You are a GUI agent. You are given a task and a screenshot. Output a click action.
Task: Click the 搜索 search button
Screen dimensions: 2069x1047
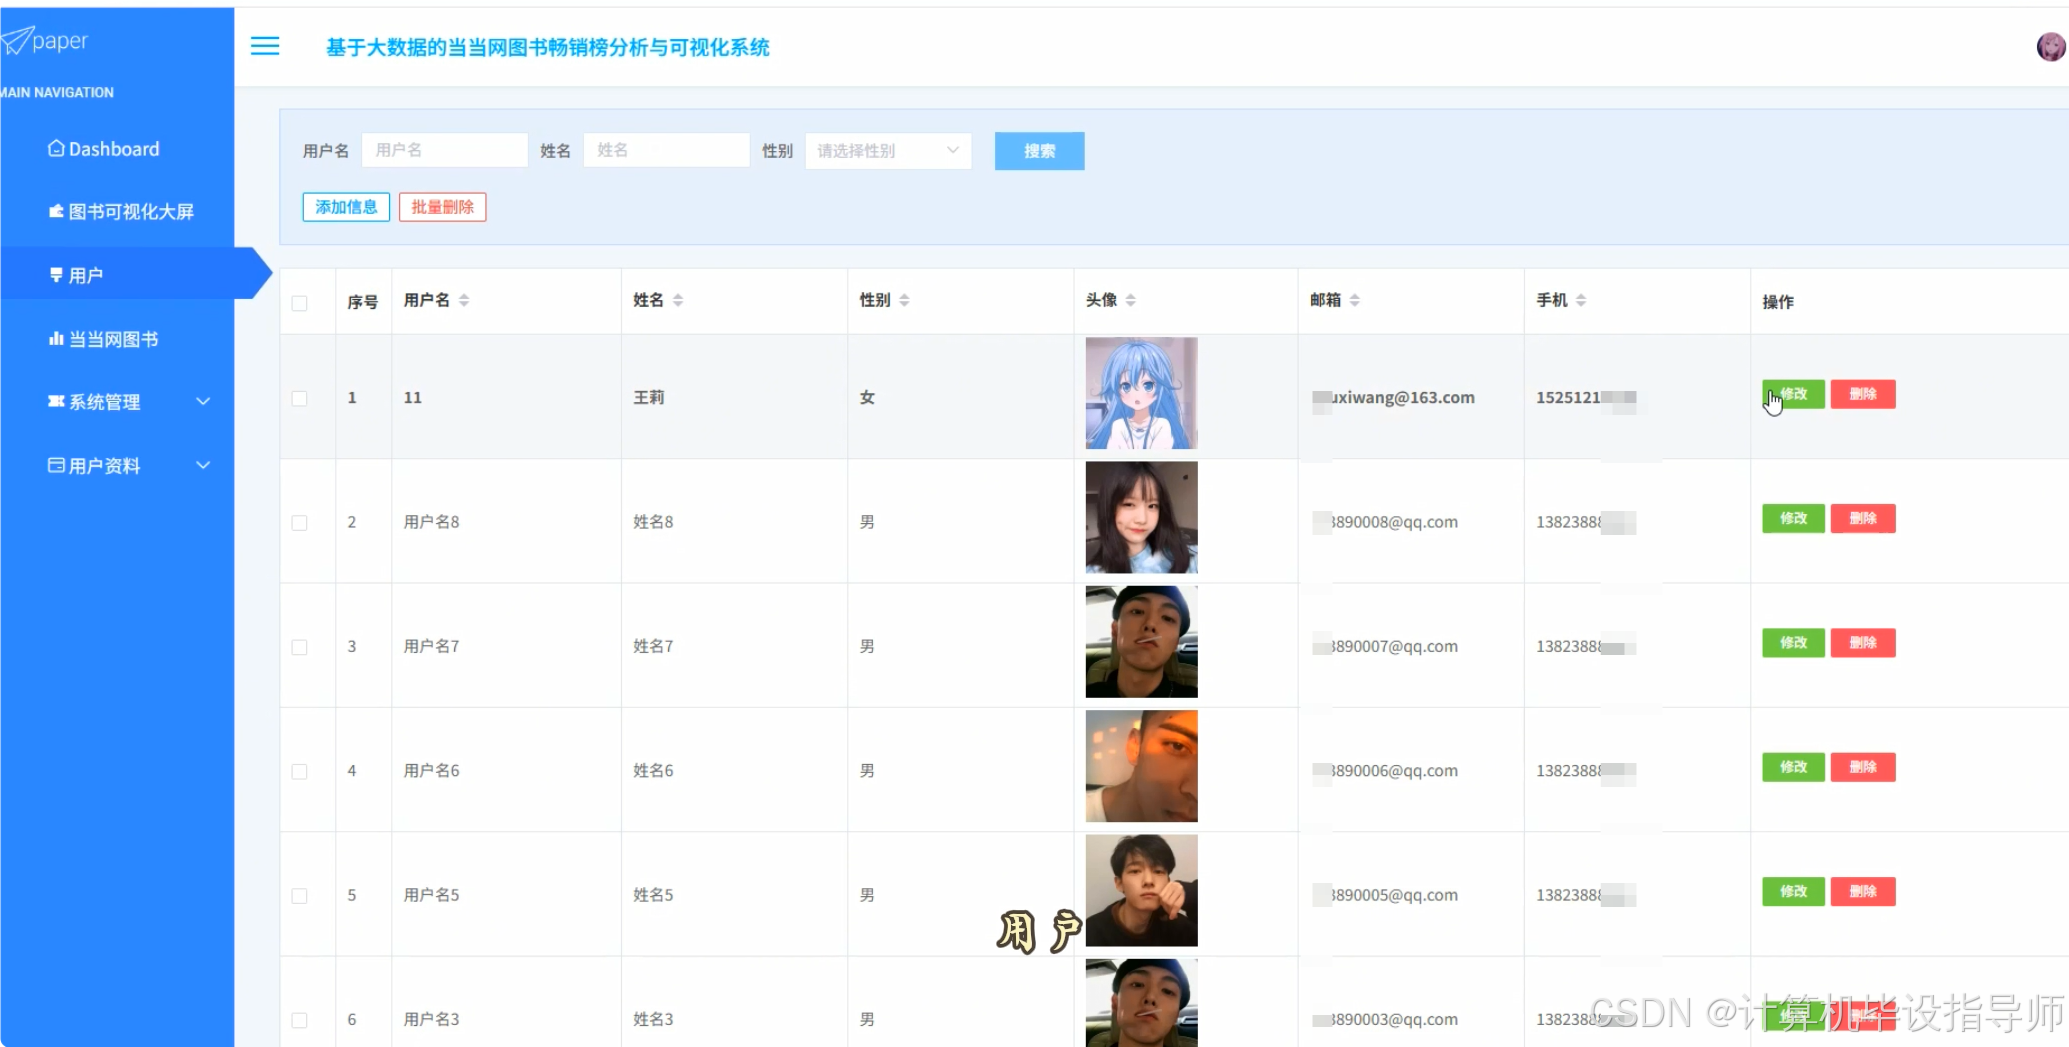(x=1039, y=151)
